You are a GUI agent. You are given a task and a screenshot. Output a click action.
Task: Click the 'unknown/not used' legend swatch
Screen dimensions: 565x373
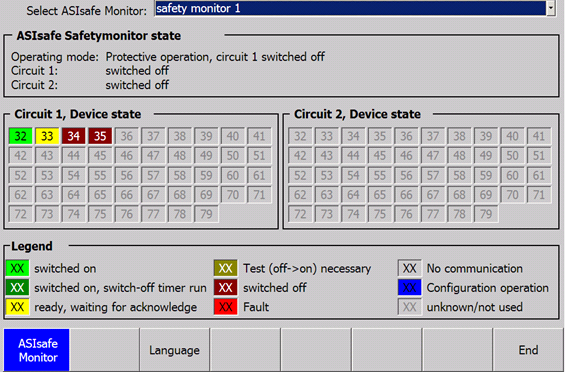click(x=410, y=307)
